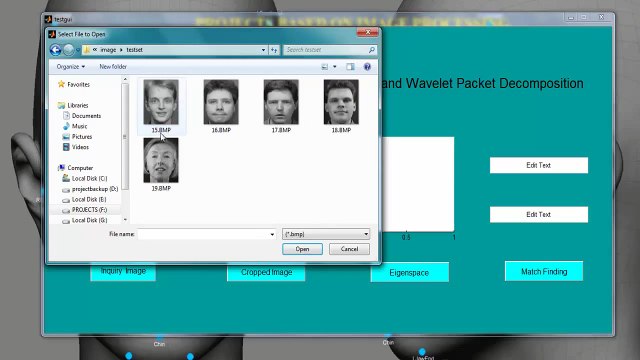The image size is (640, 360).
Task: Open the Music library
Action: (79, 126)
